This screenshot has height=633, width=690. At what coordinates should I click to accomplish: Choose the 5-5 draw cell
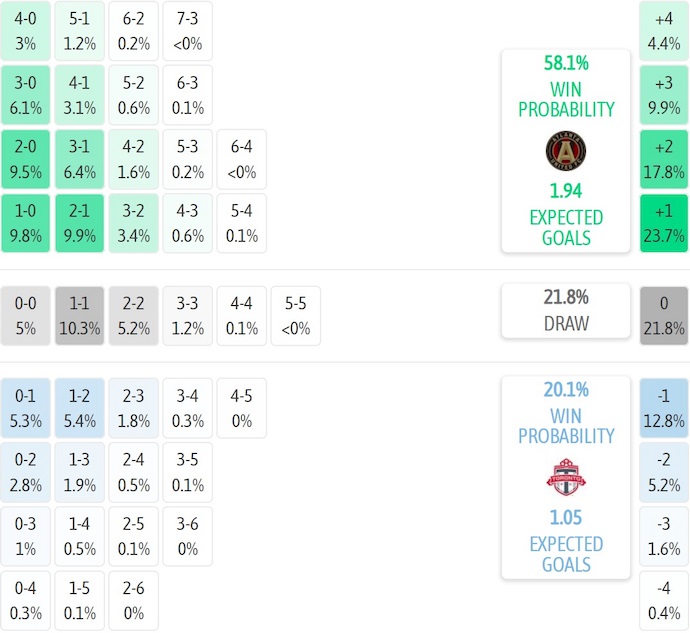tap(295, 316)
